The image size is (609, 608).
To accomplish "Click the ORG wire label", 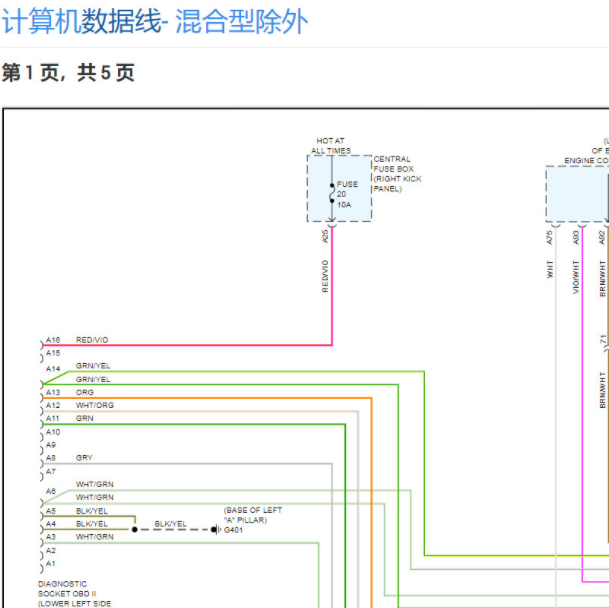I will click(x=85, y=392).
